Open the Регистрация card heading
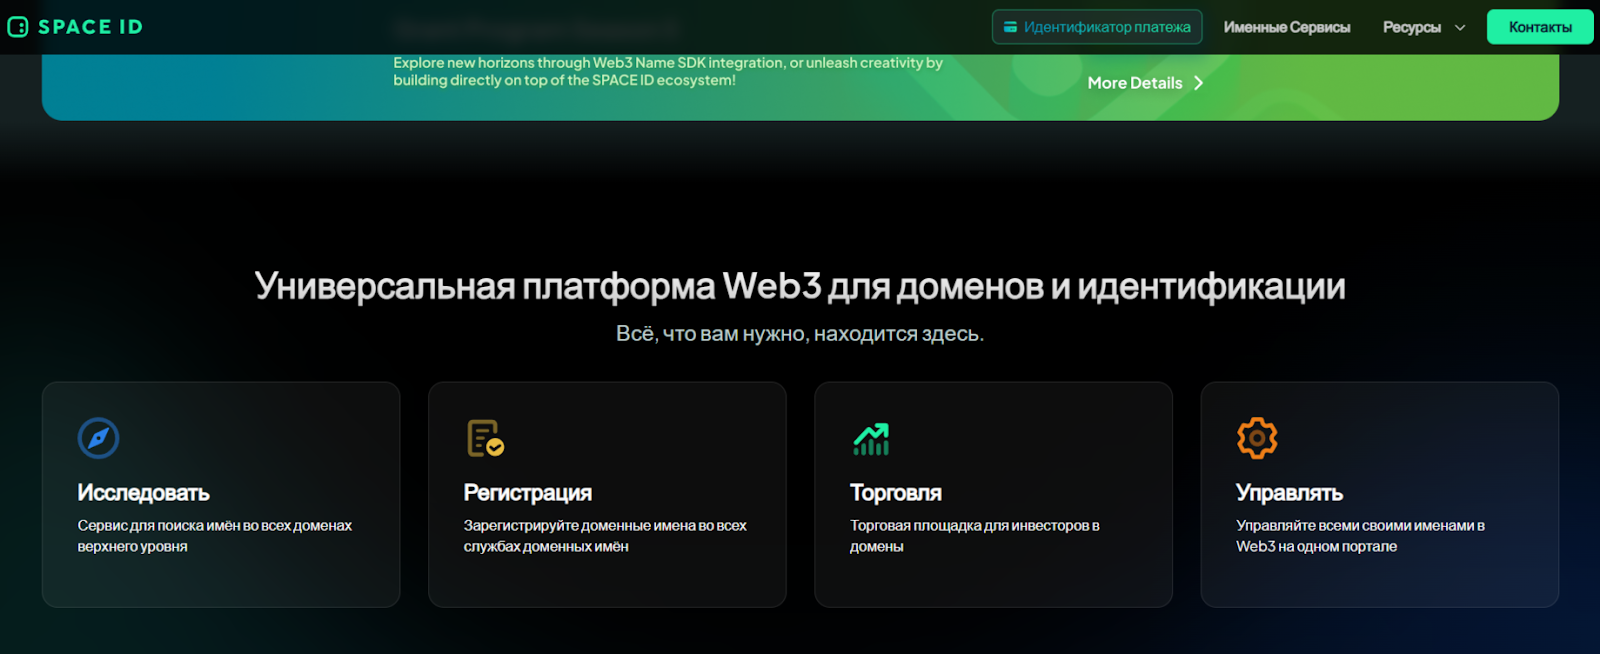The width and height of the screenshot is (1600, 654). pos(528,493)
